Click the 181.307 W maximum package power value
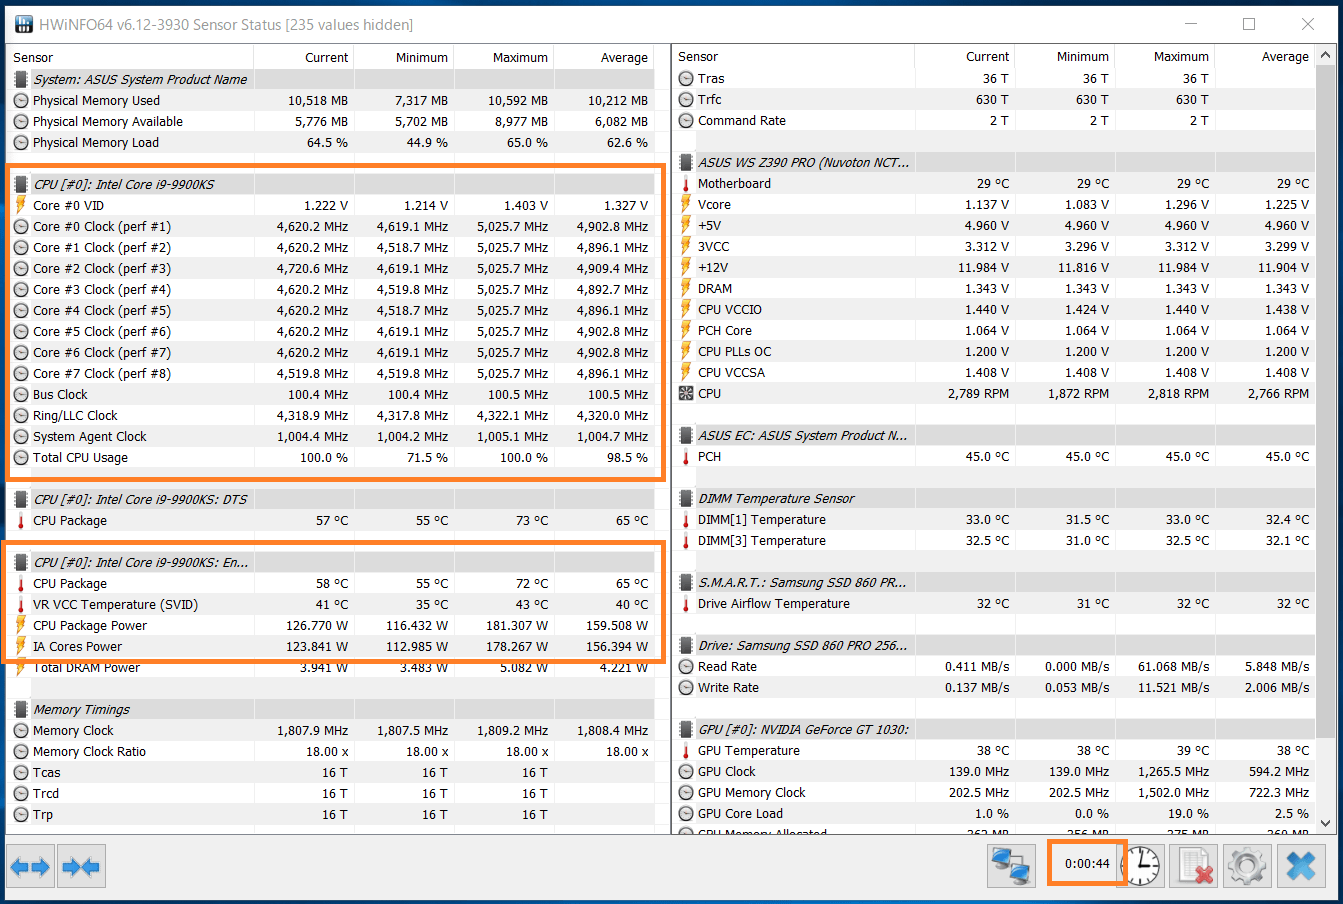 (x=517, y=625)
